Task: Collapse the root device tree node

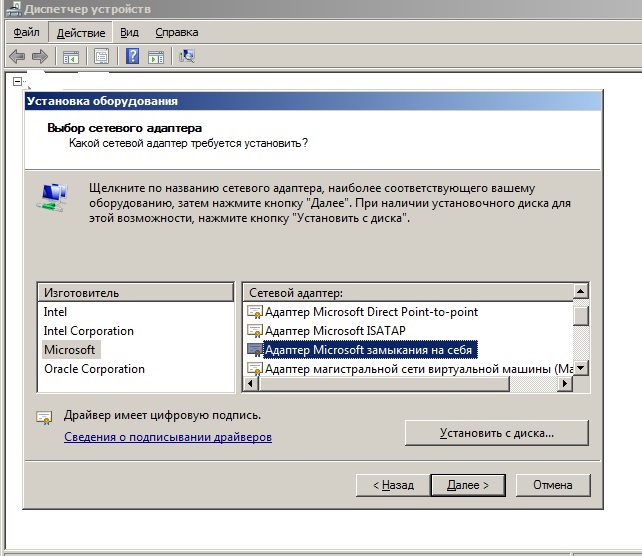Action: click(x=17, y=82)
